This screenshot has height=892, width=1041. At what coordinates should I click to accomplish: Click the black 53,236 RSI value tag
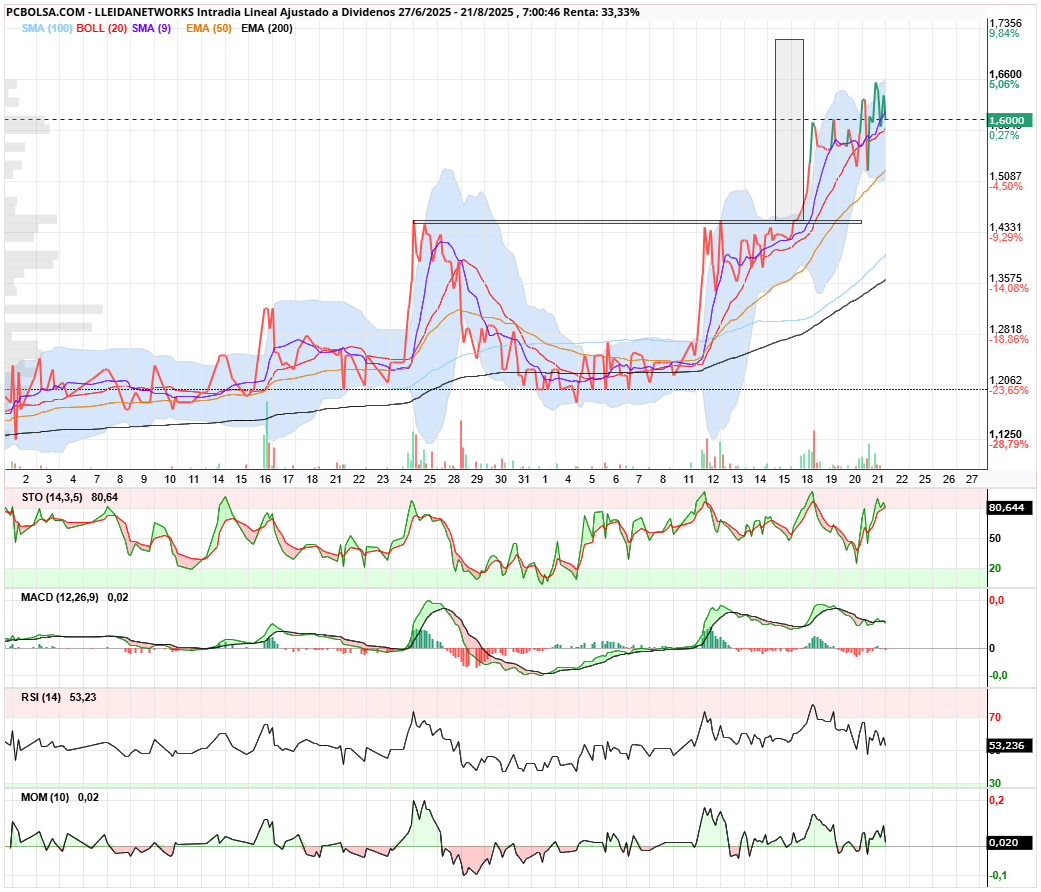(x=1010, y=746)
